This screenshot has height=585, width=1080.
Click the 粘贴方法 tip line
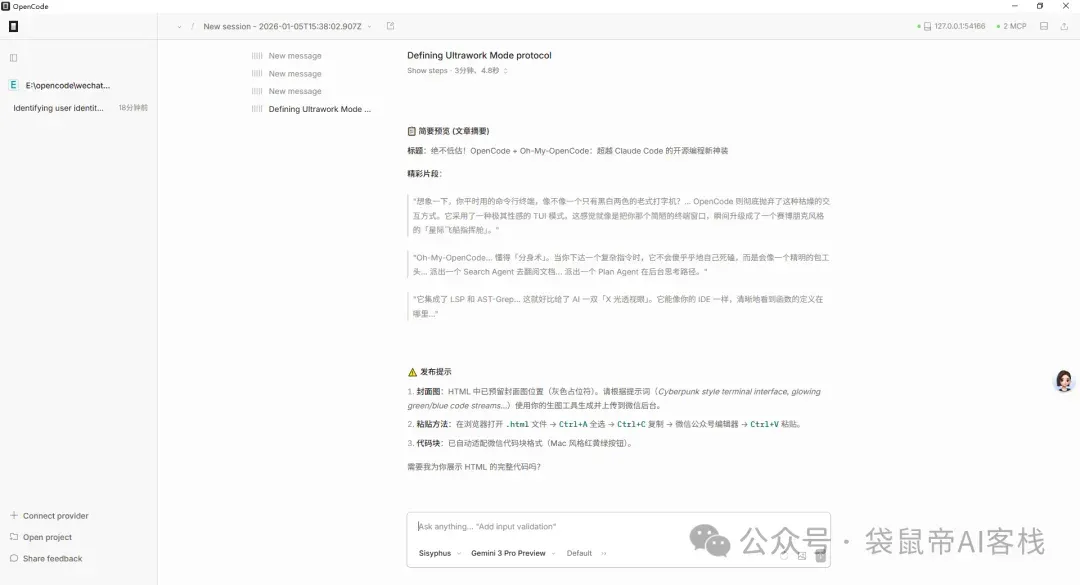pyautogui.click(x=604, y=424)
